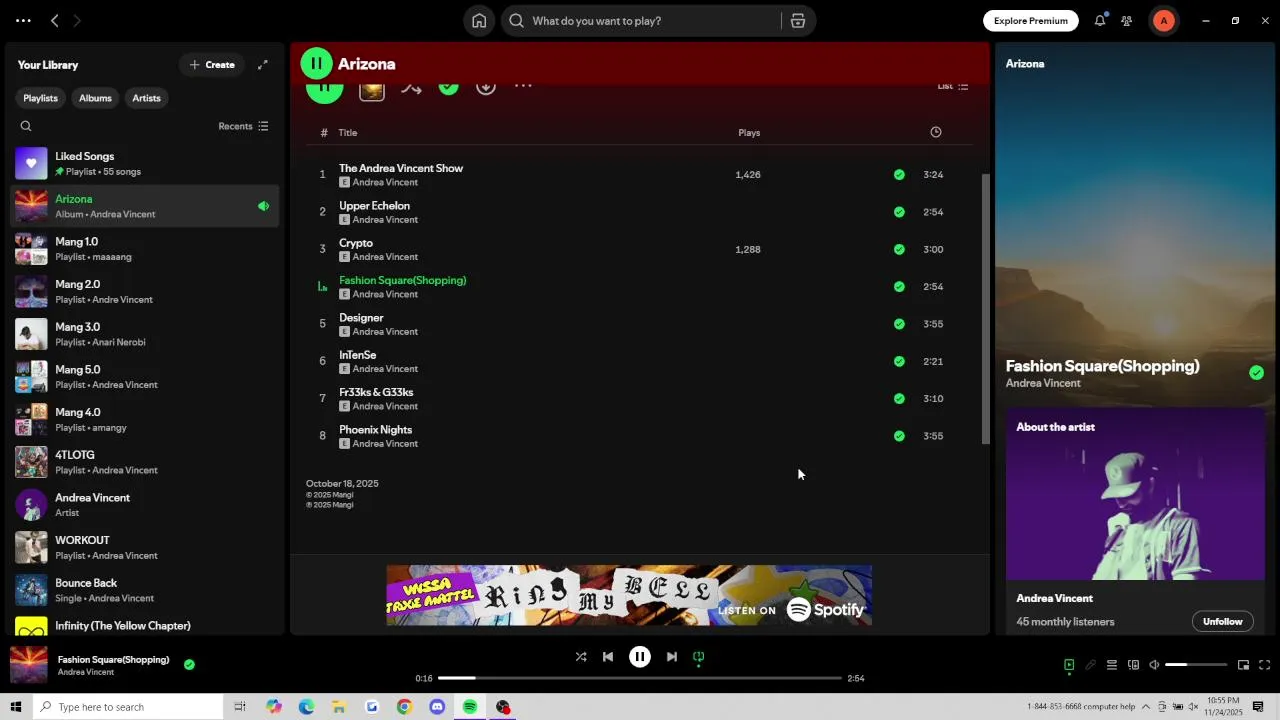Toggle saved check for Upper Echelon
The height and width of the screenshot is (720, 1280).
899,212
